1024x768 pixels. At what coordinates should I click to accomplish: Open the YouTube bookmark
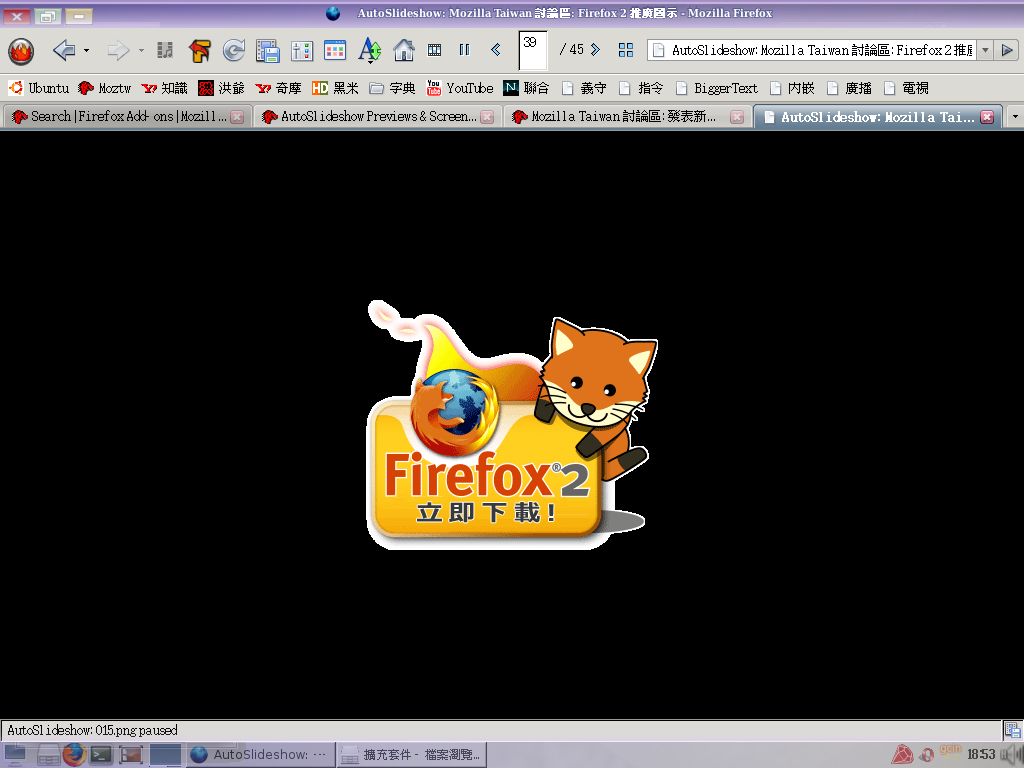click(x=460, y=88)
